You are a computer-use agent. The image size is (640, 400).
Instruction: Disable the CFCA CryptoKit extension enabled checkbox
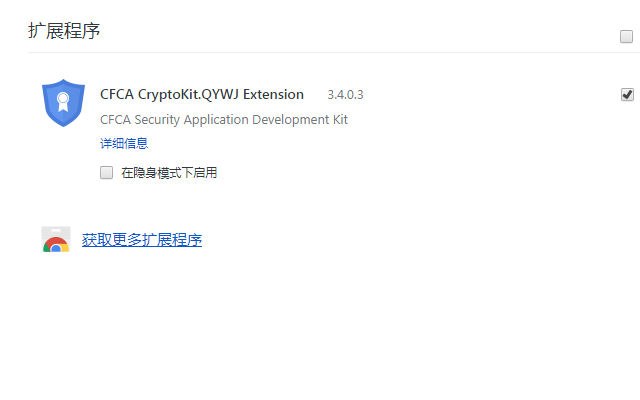[627, 95]
